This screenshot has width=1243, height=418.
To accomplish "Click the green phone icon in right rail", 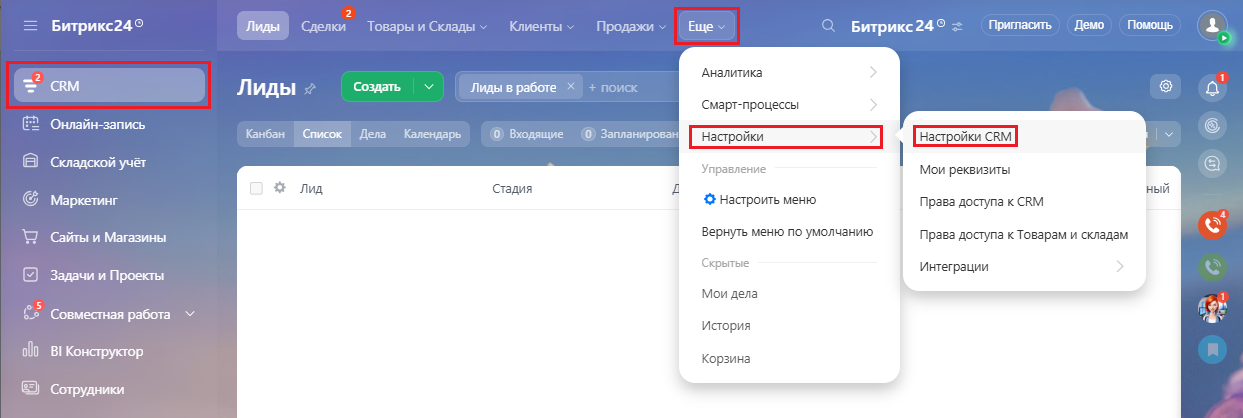I will click(1212, 267).
